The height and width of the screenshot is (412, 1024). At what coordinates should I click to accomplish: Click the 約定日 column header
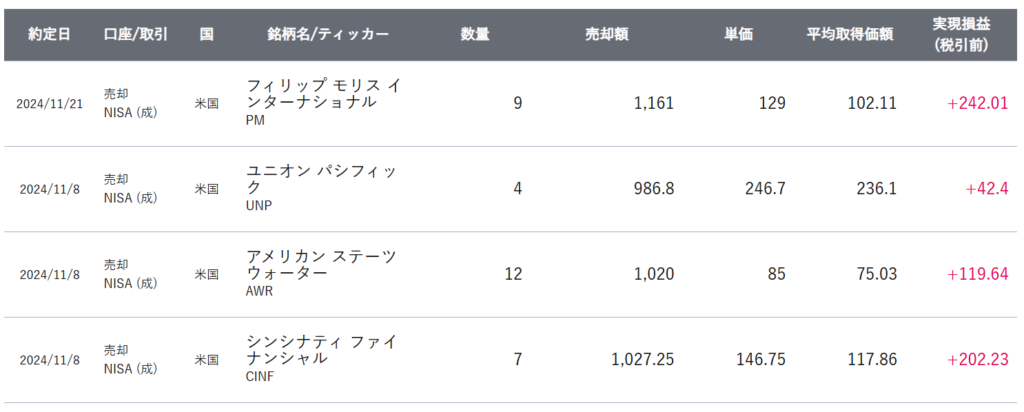tap(50, 34)
